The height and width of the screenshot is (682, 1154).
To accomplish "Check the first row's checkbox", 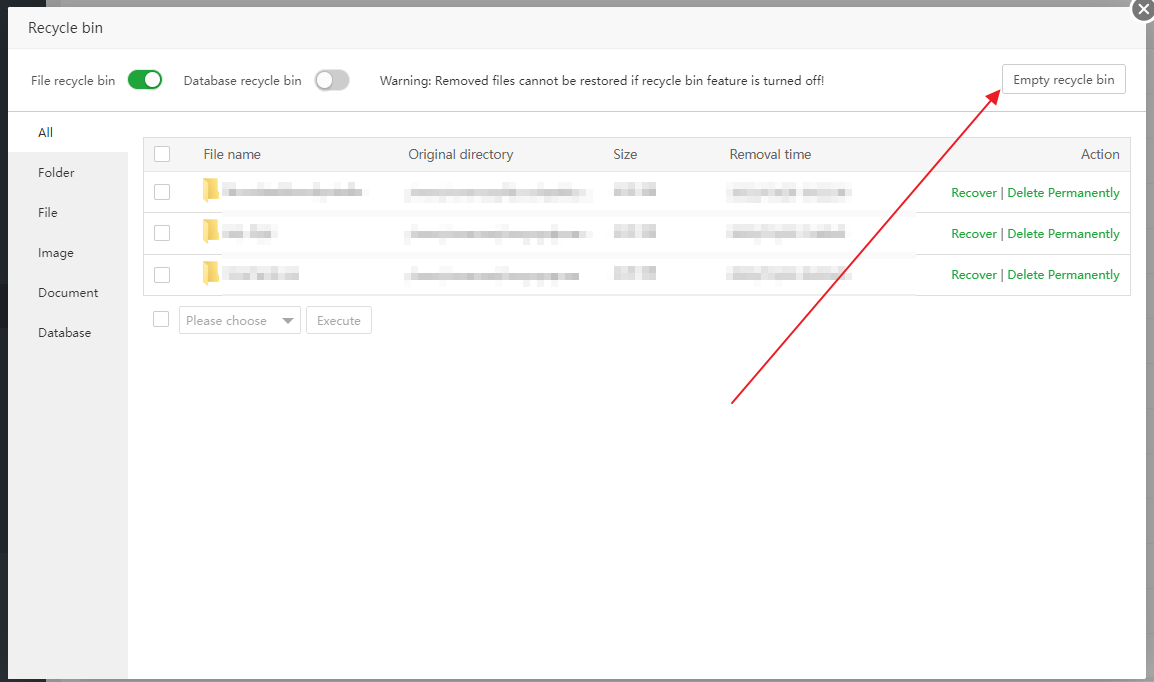I will [x=162, y=192].
